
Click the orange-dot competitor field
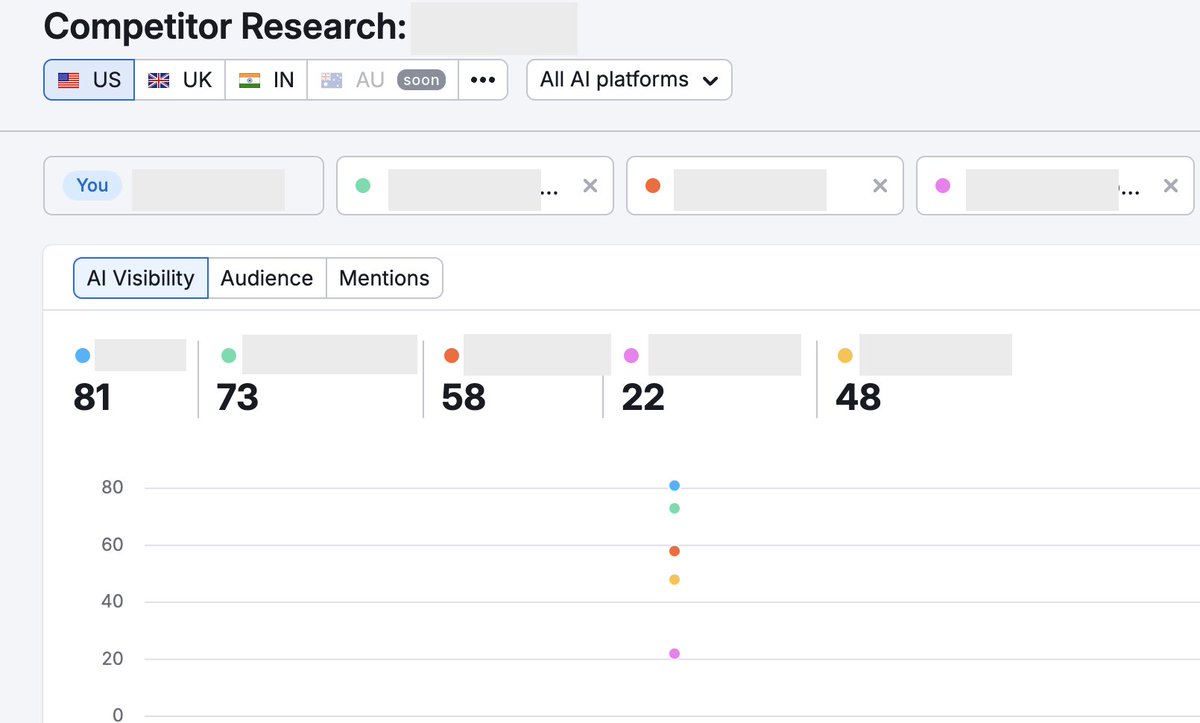point(765,185)
